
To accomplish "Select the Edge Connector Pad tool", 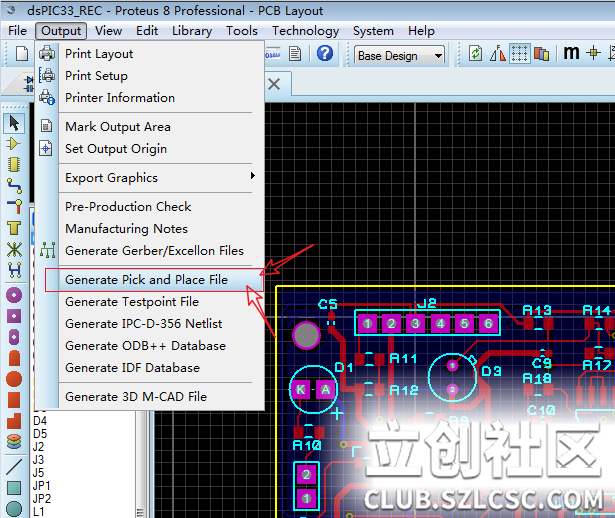I will click(x=14, y=358).
